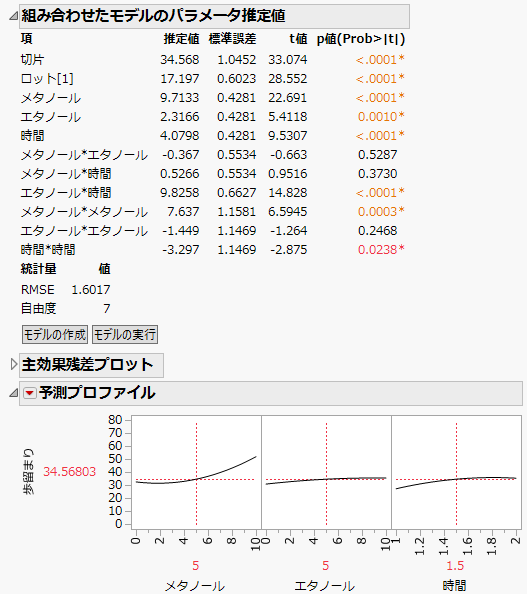Click the モデルの作成 button
The height and width of the screenshot is (594, 527).
55,335
